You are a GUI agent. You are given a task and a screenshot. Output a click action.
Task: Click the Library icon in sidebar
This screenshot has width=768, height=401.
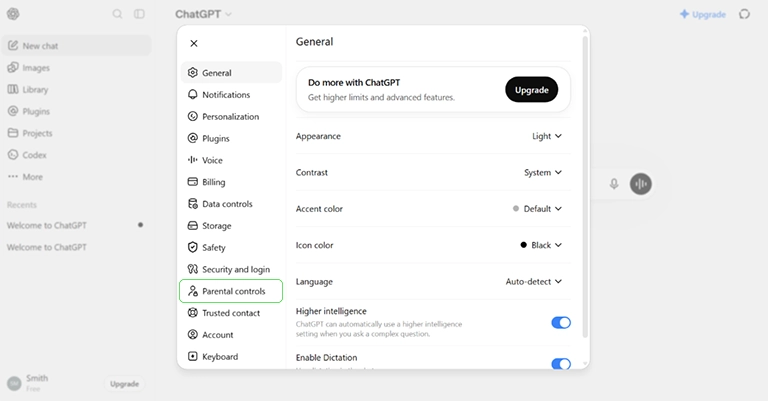pos(13,89)
